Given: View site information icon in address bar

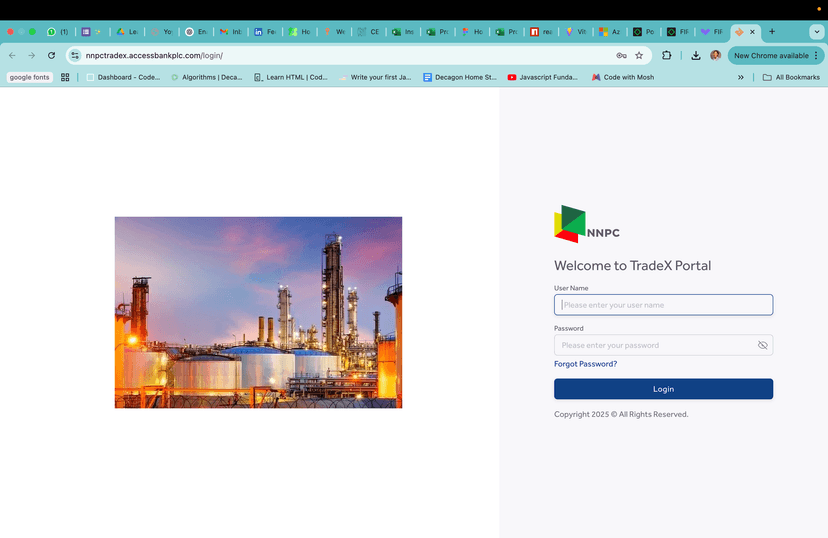Looking at the screenshot, I should pos(75,56).
